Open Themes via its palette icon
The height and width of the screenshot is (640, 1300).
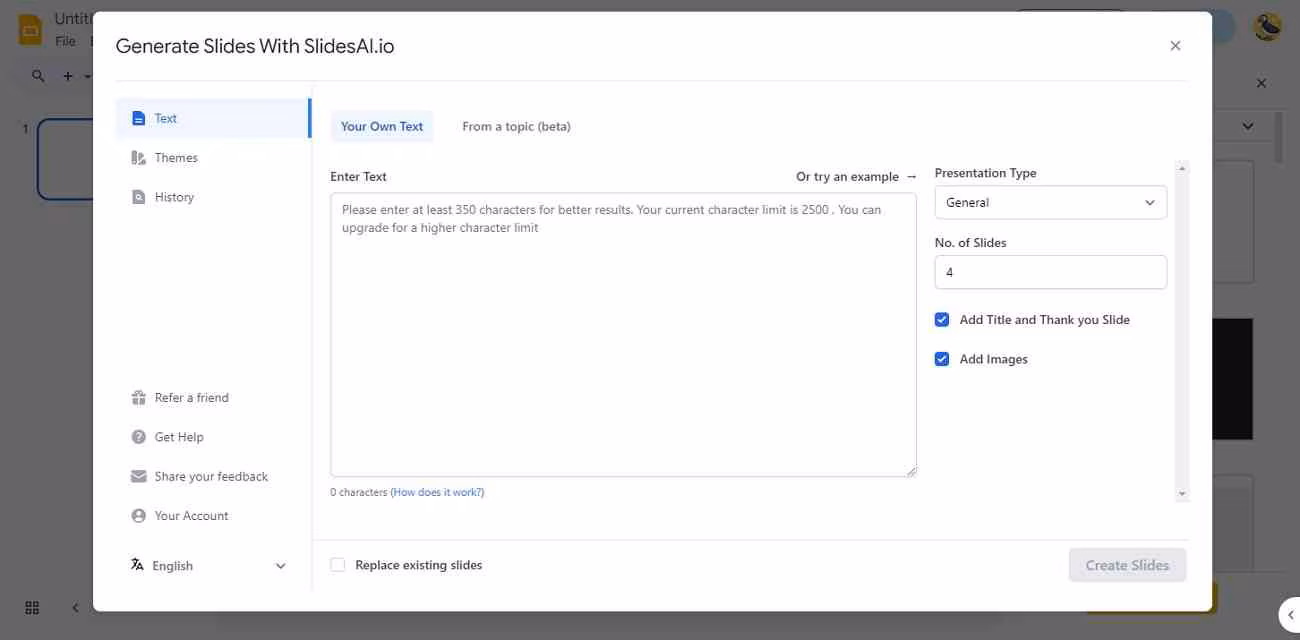[x=138, y=158]
